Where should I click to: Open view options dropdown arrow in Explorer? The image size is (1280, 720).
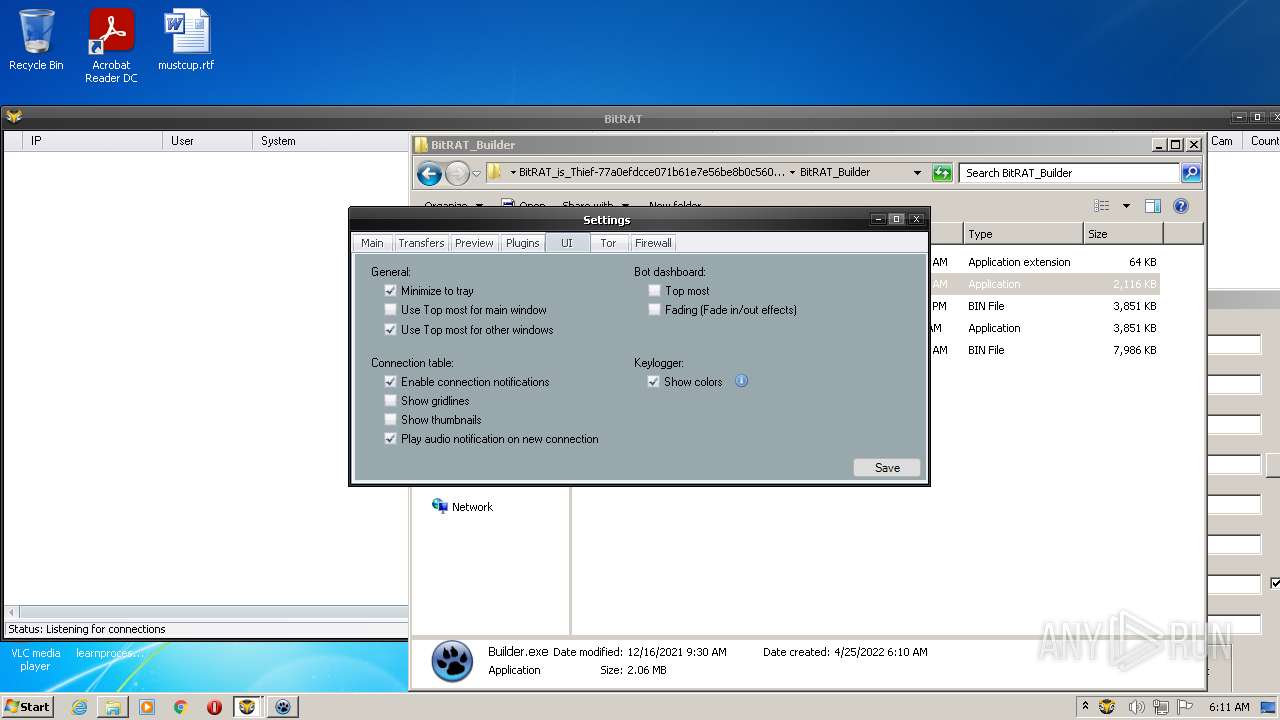[1126, 206]
